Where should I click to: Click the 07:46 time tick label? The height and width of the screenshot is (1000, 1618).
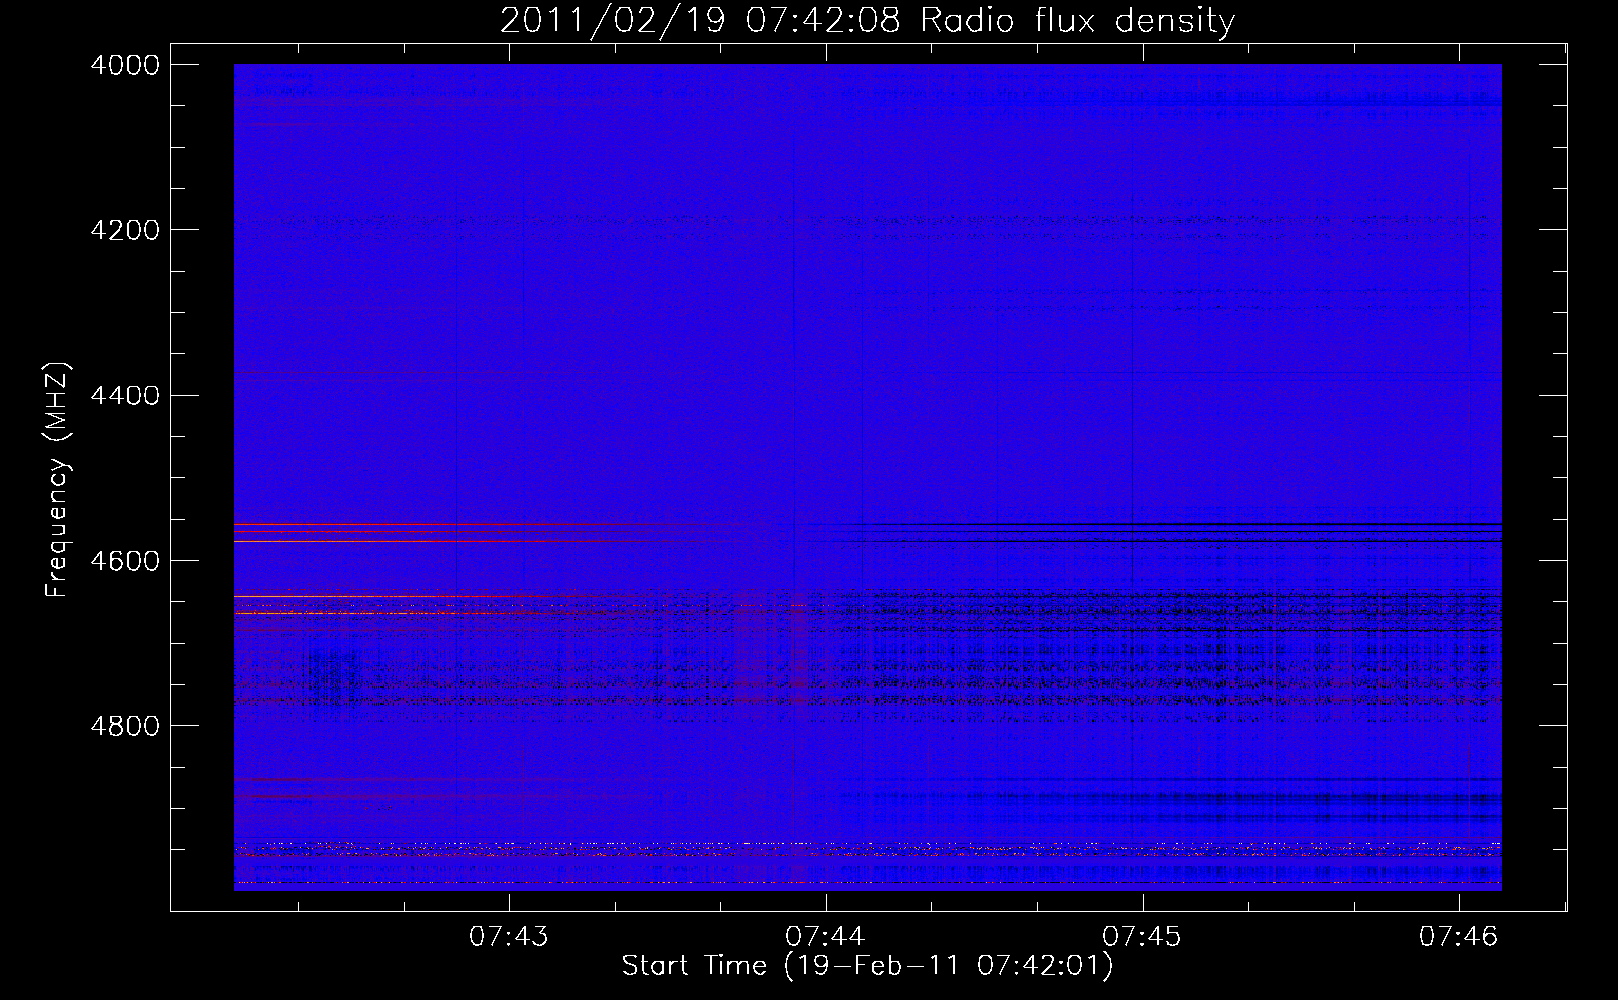click(1459, 937)
